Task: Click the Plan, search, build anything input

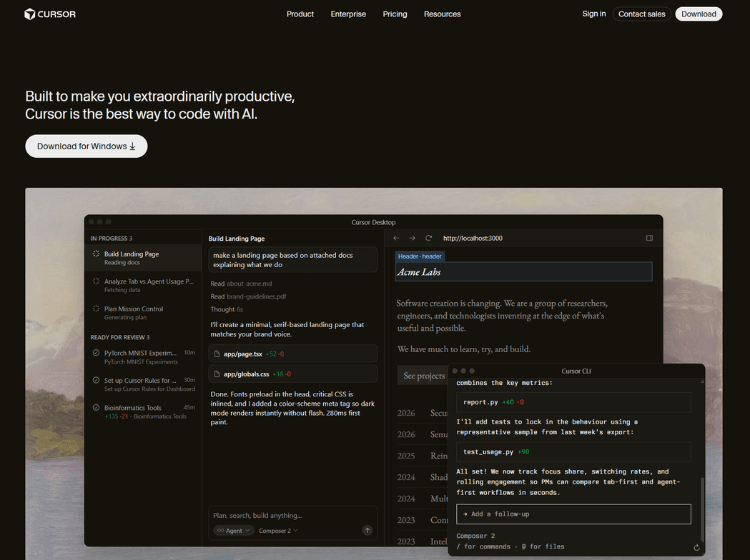Action: tap(293, 516)
